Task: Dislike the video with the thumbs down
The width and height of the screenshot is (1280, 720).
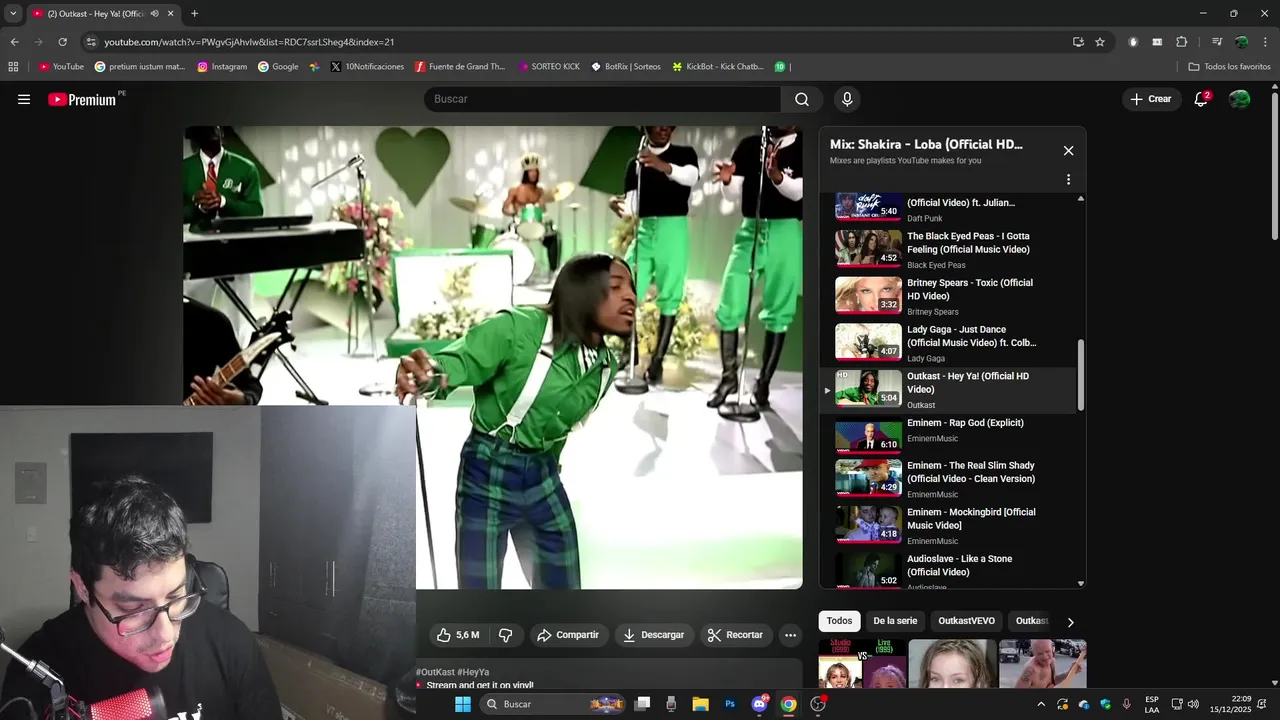Action: coord(506,635)
